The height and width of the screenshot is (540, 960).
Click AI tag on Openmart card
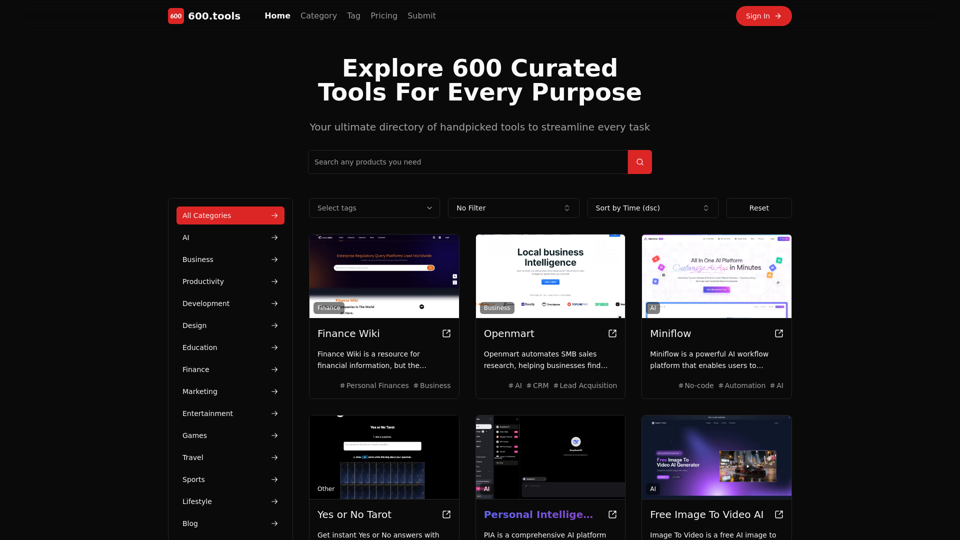(516, 386)
